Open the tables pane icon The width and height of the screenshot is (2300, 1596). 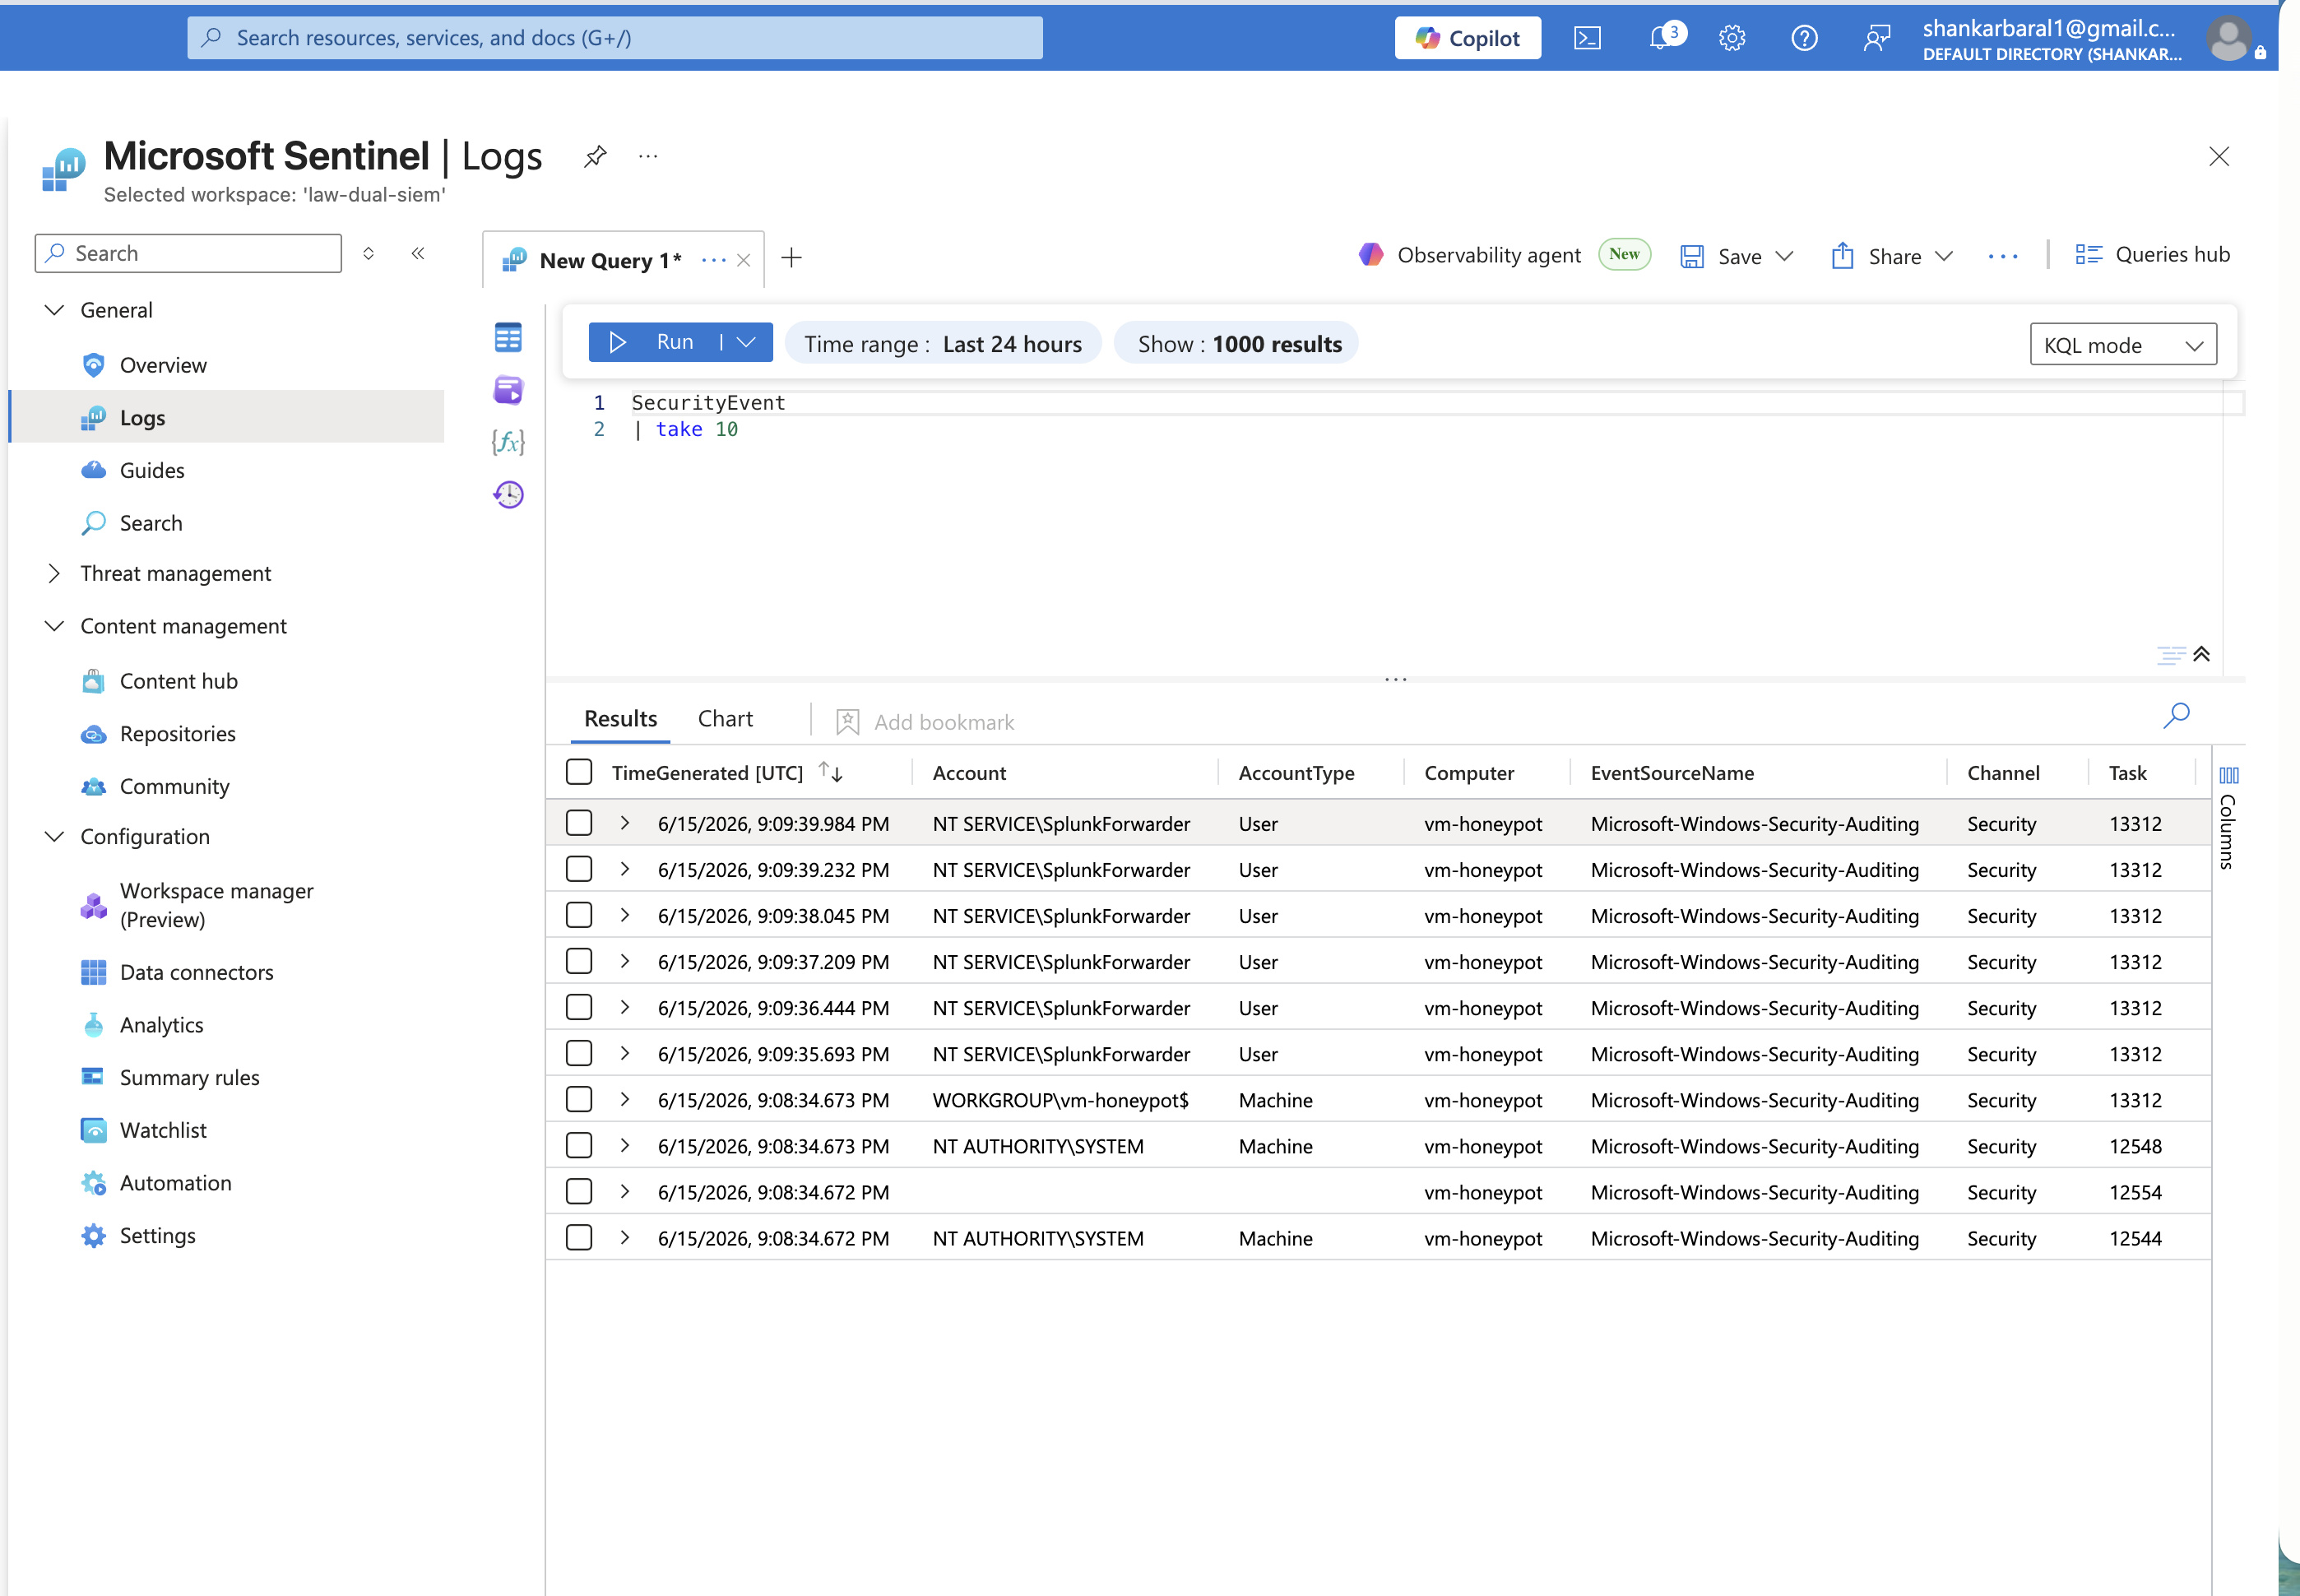click(508, 337)
